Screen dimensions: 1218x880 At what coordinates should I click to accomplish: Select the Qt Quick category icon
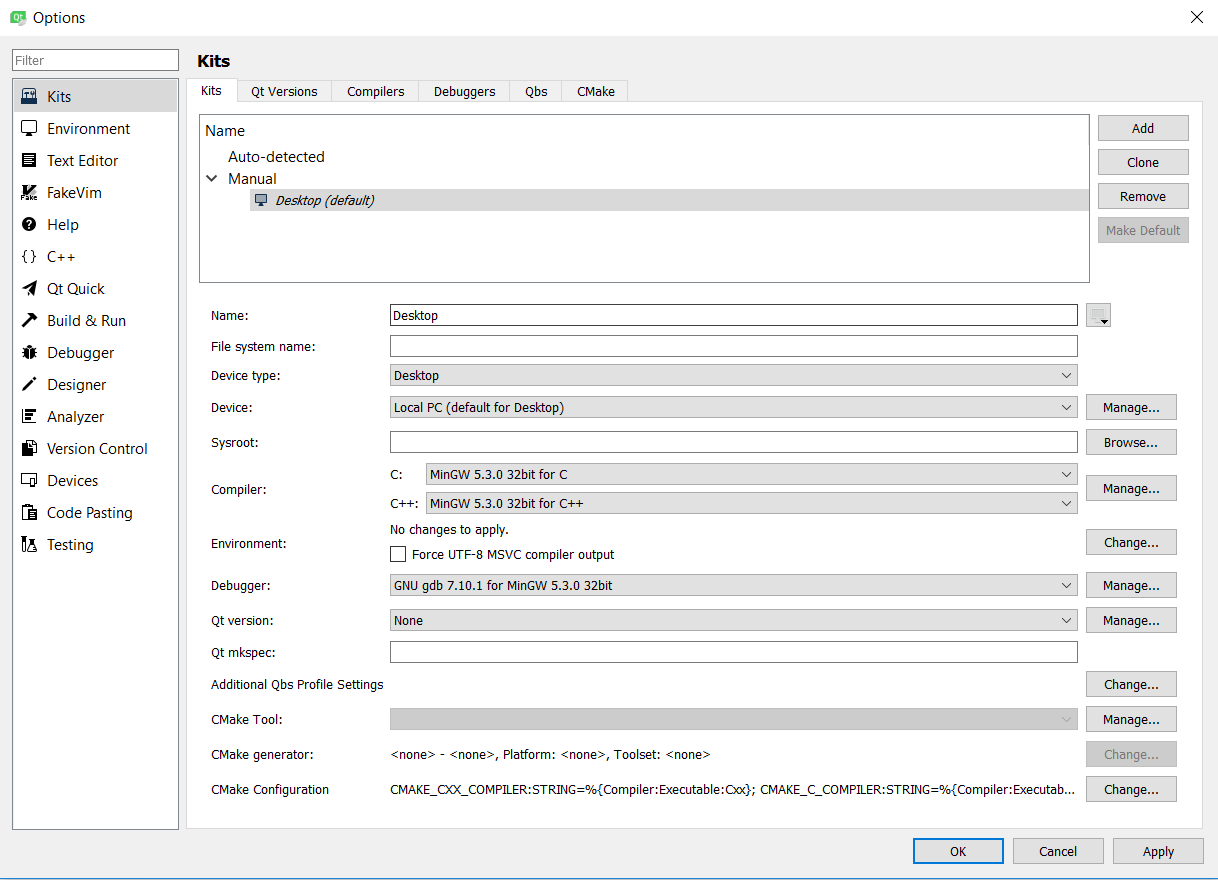click(29, 289)
